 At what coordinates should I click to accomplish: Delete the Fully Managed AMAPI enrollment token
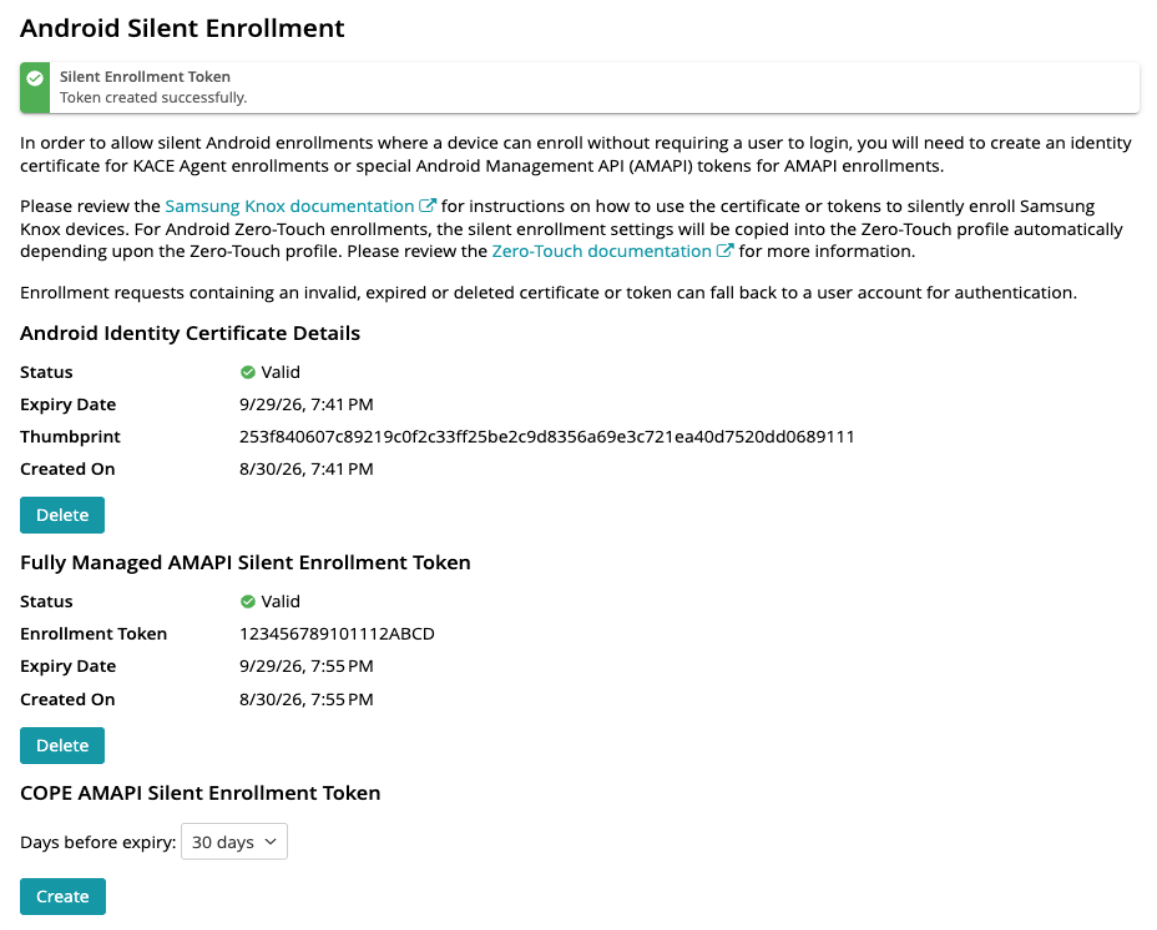62,745
